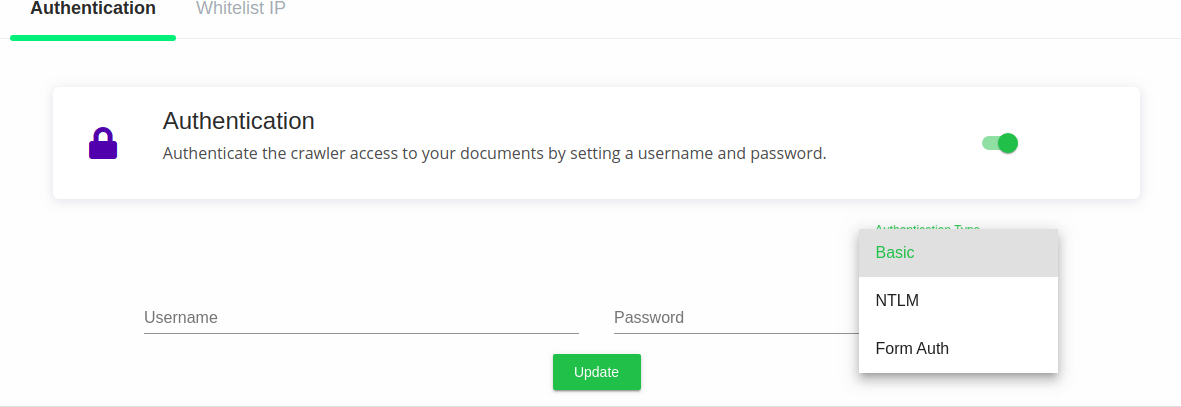Click the underline beneath Password field
1181x407 pixels.
point(736,332)
